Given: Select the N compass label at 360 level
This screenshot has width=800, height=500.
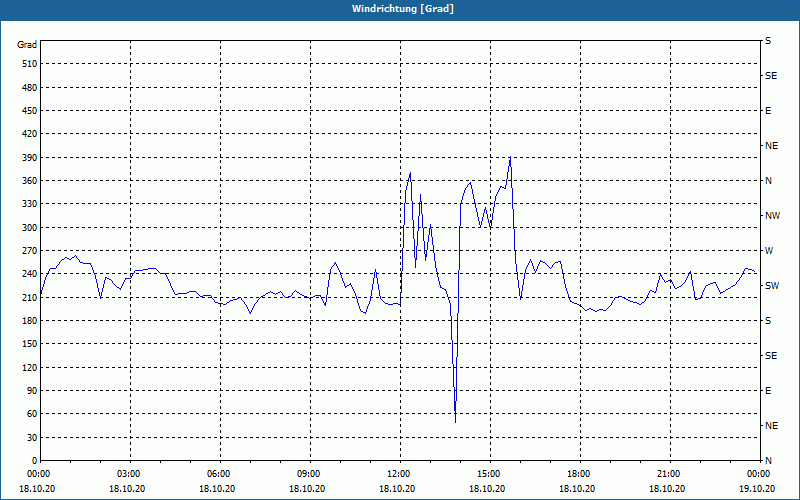Looking at the screenshot, I should (768, 181).
